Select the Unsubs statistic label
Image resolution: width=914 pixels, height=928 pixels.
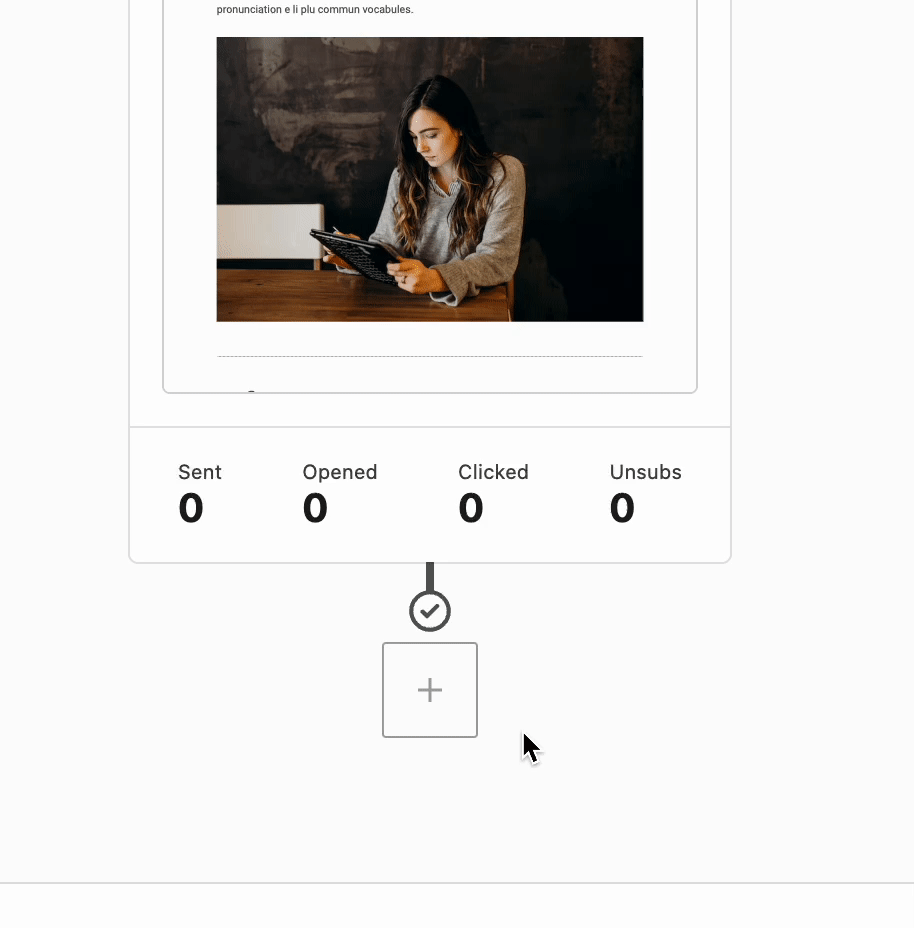point(646,472)
